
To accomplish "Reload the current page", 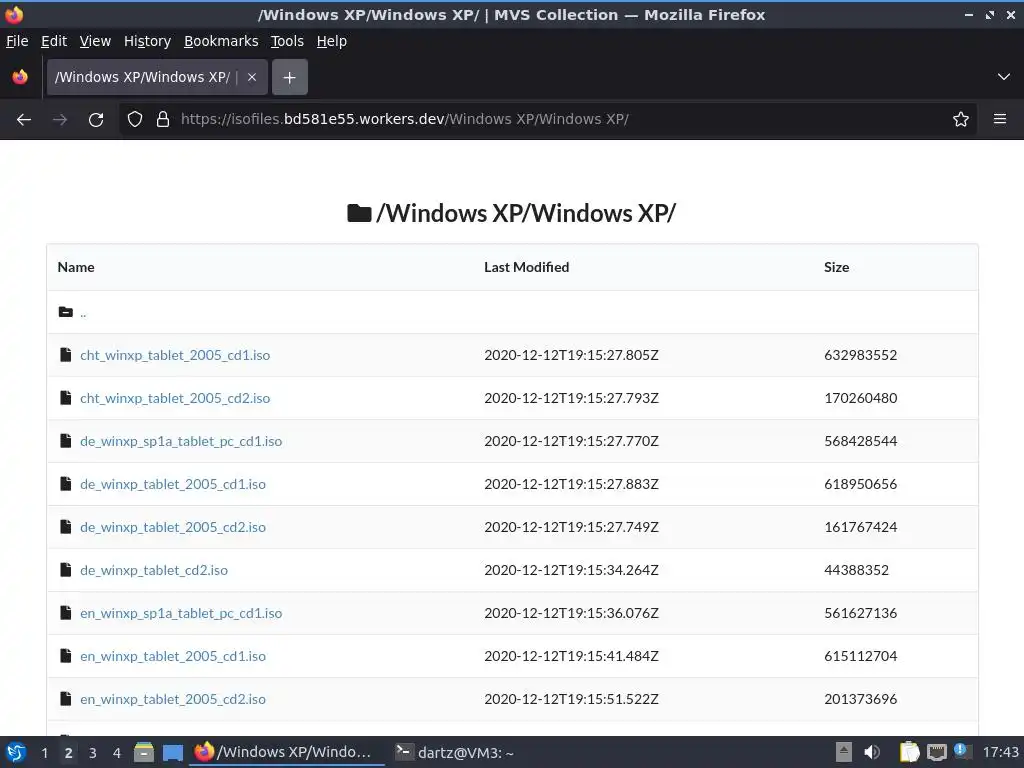I will coord(96,120).
